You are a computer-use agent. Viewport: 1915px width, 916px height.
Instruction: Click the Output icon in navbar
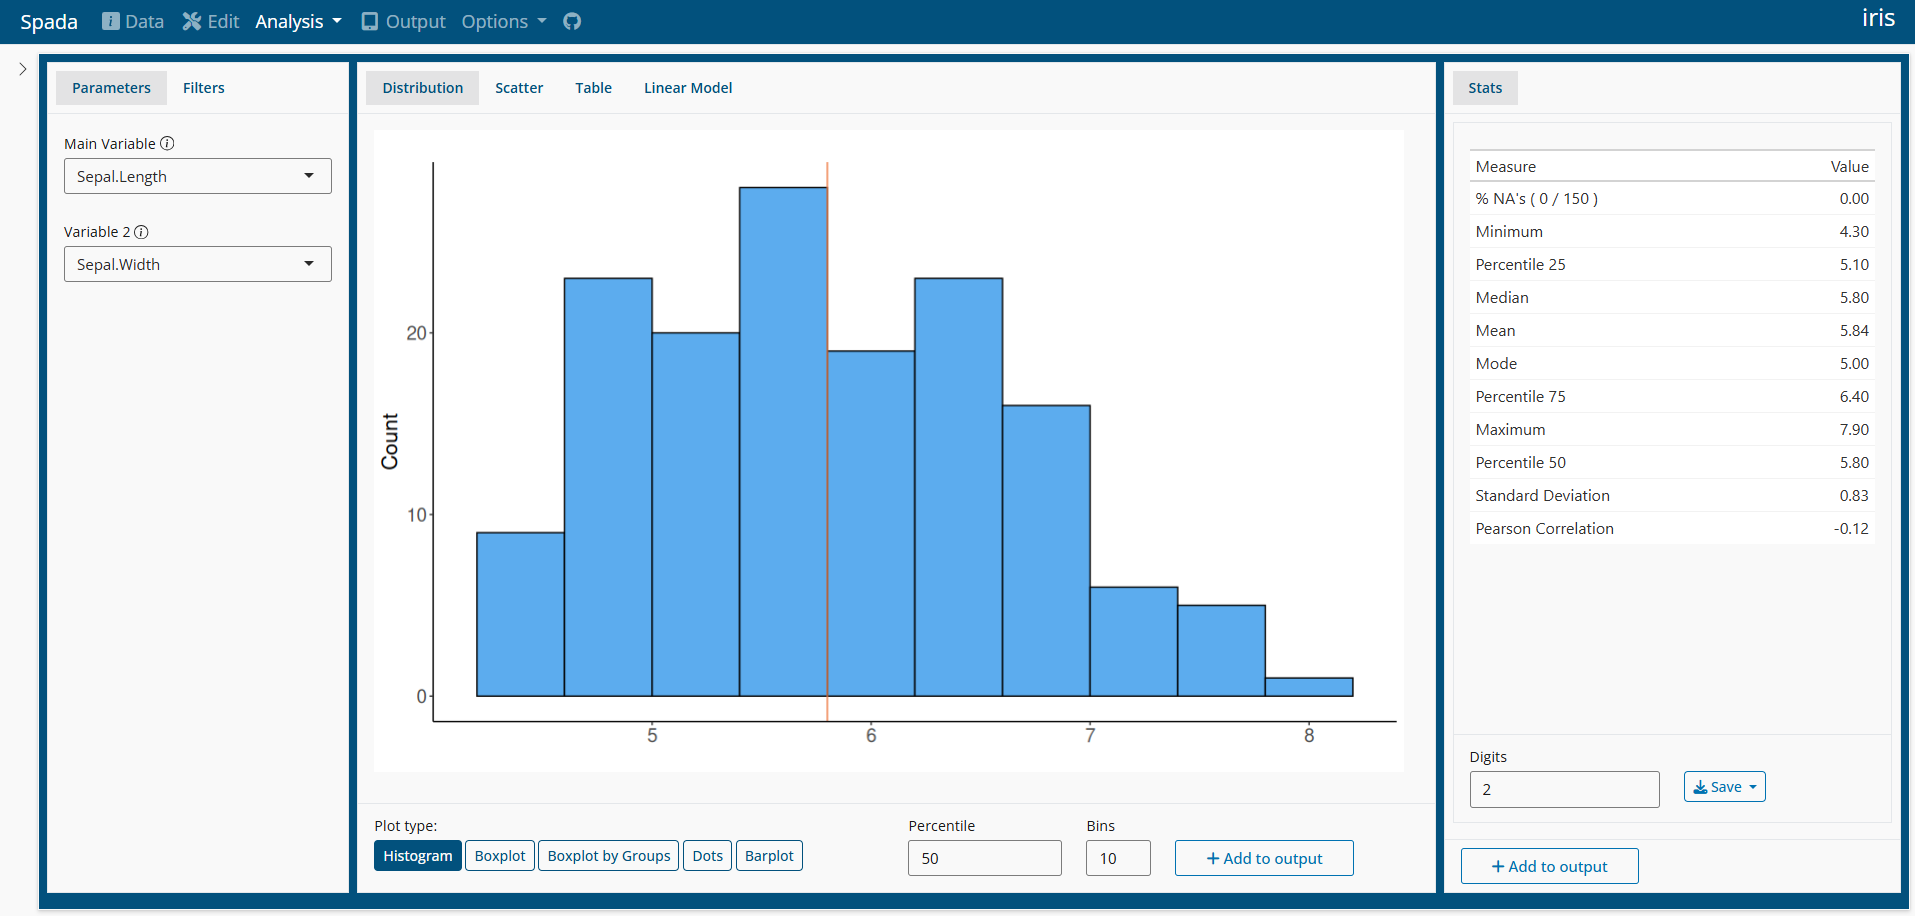click(370, 21)
